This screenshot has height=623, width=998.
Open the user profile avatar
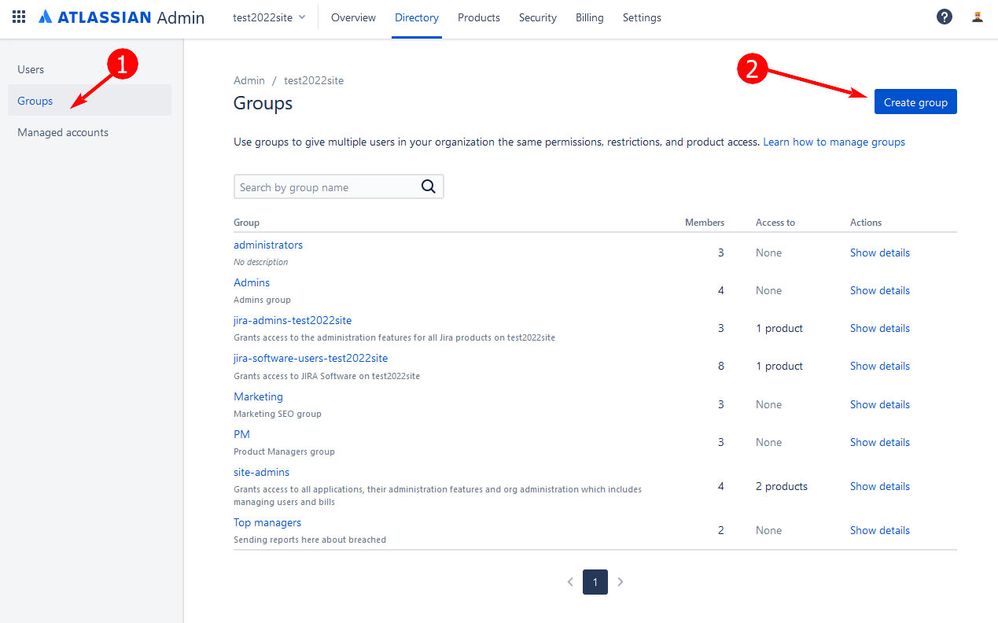[977, 17]
